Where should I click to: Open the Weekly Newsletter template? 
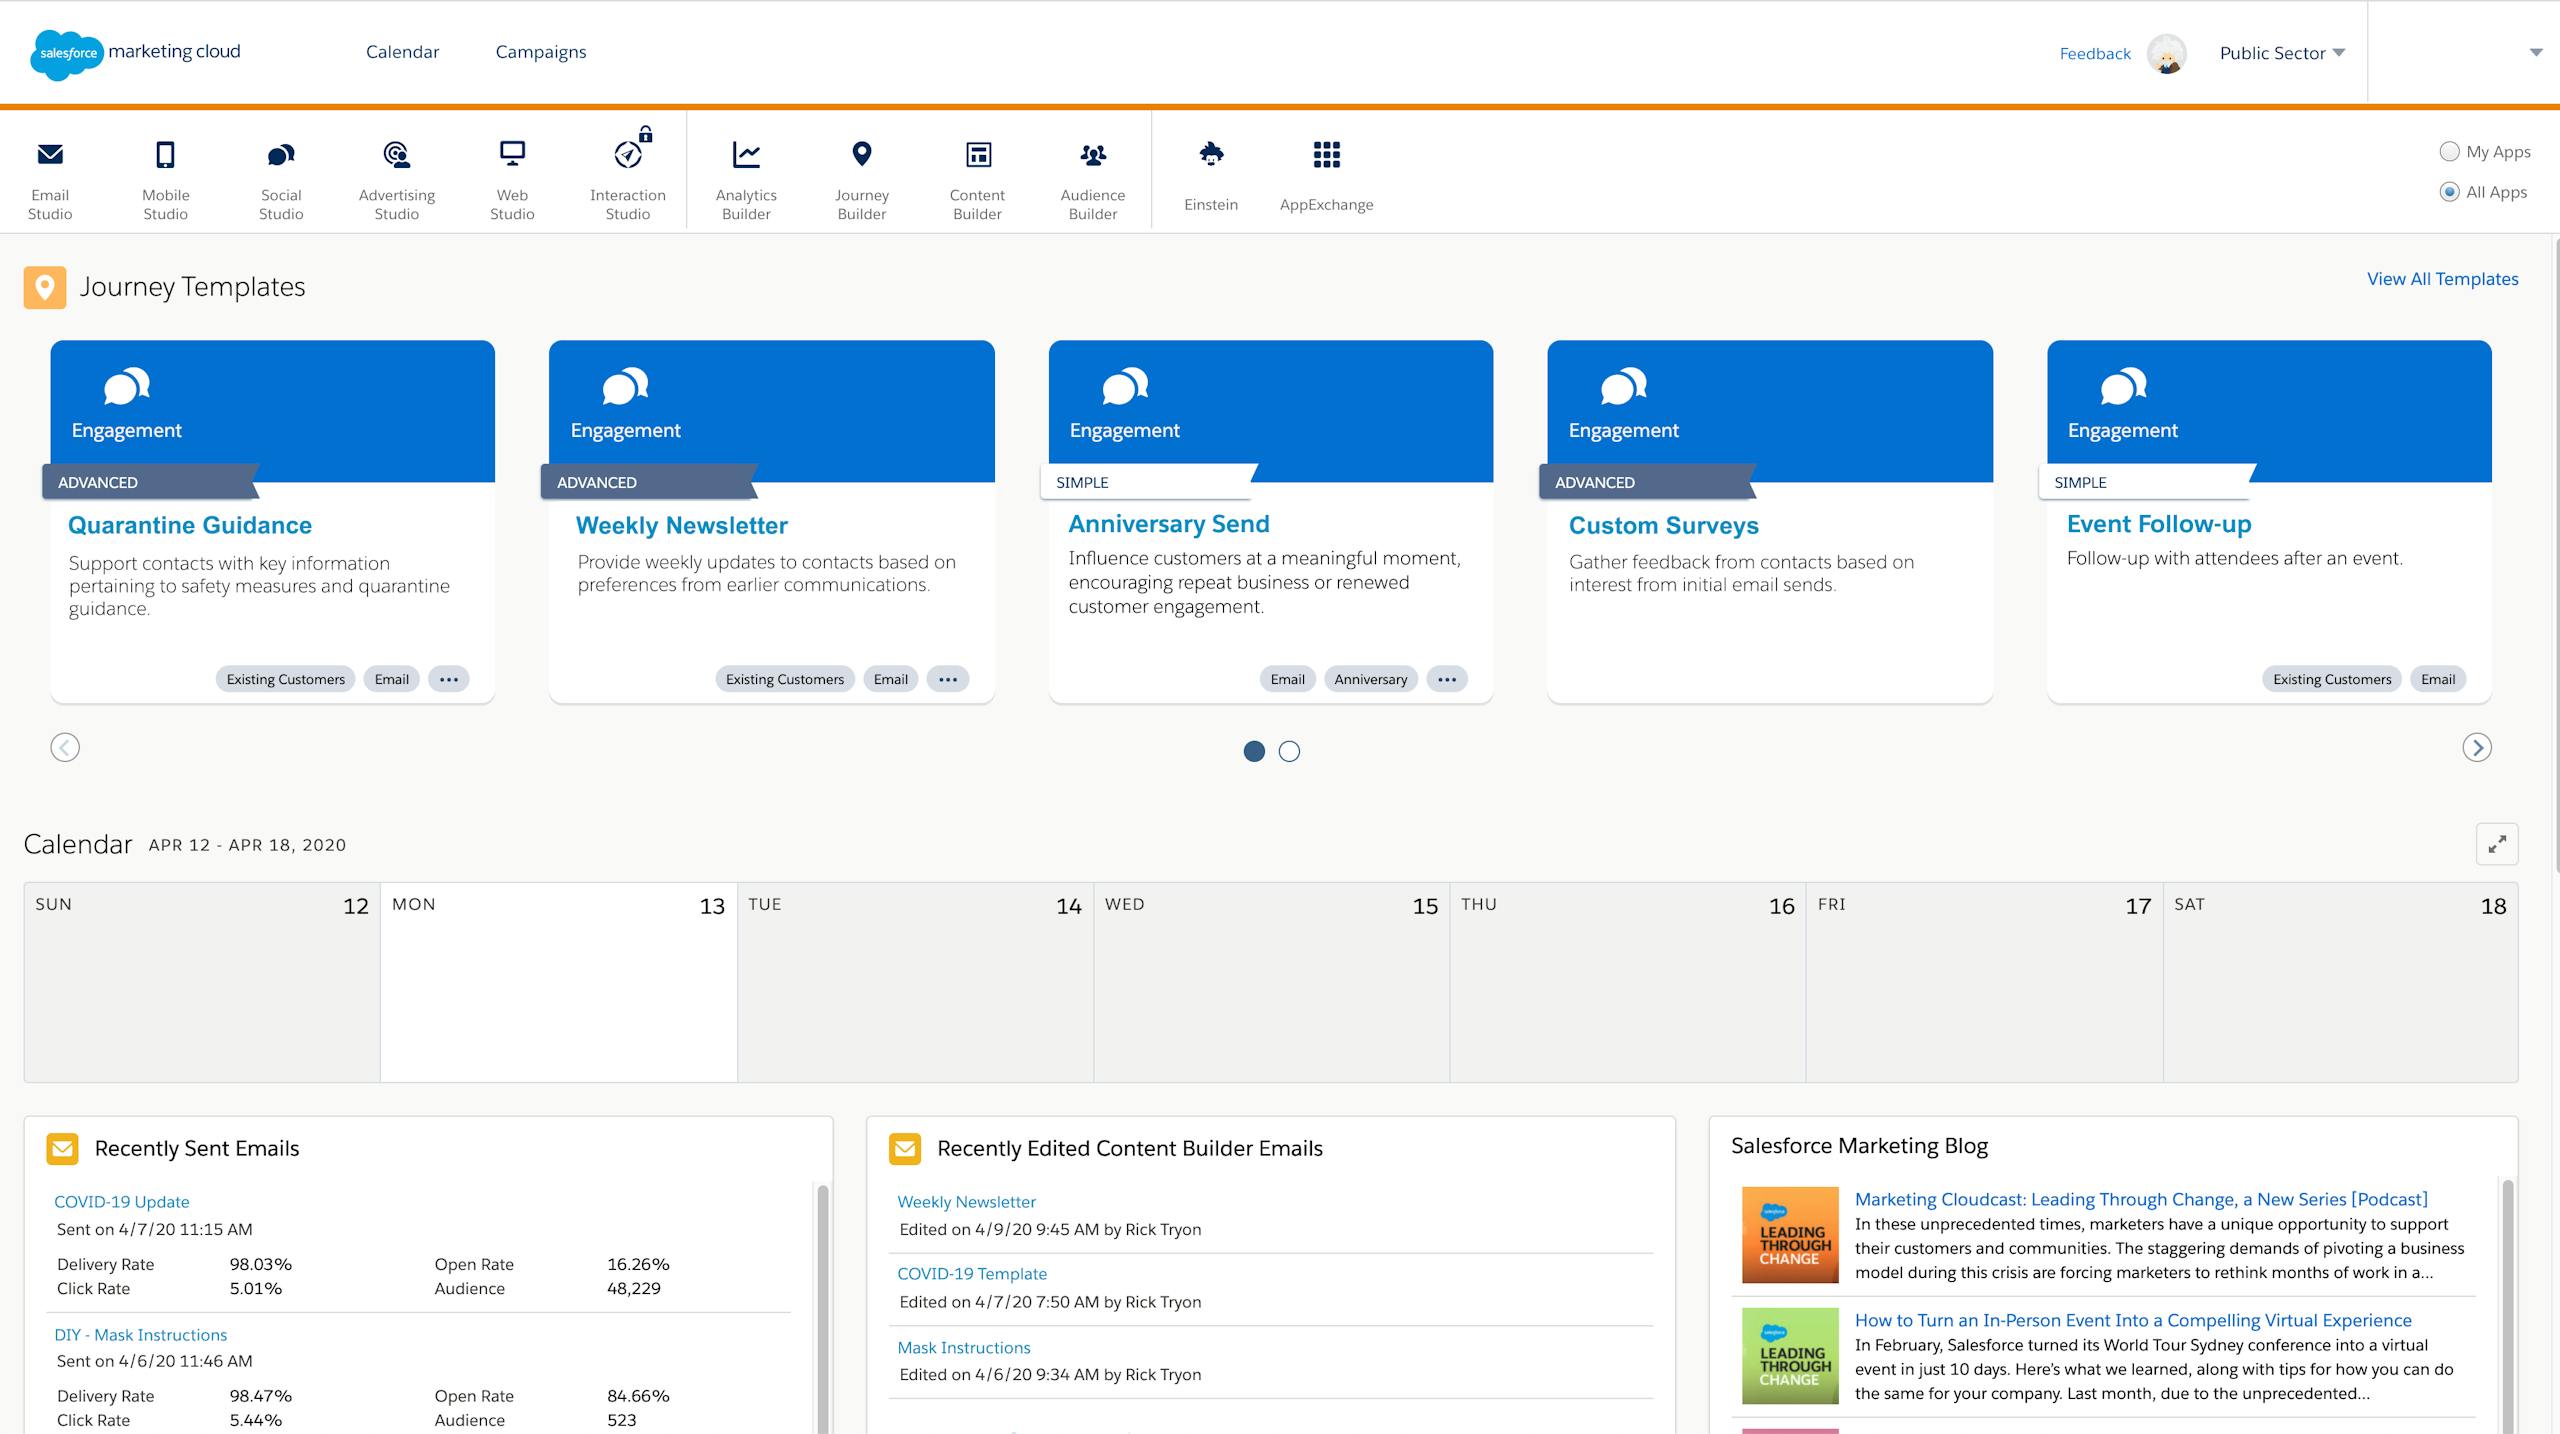pos(682,525)
